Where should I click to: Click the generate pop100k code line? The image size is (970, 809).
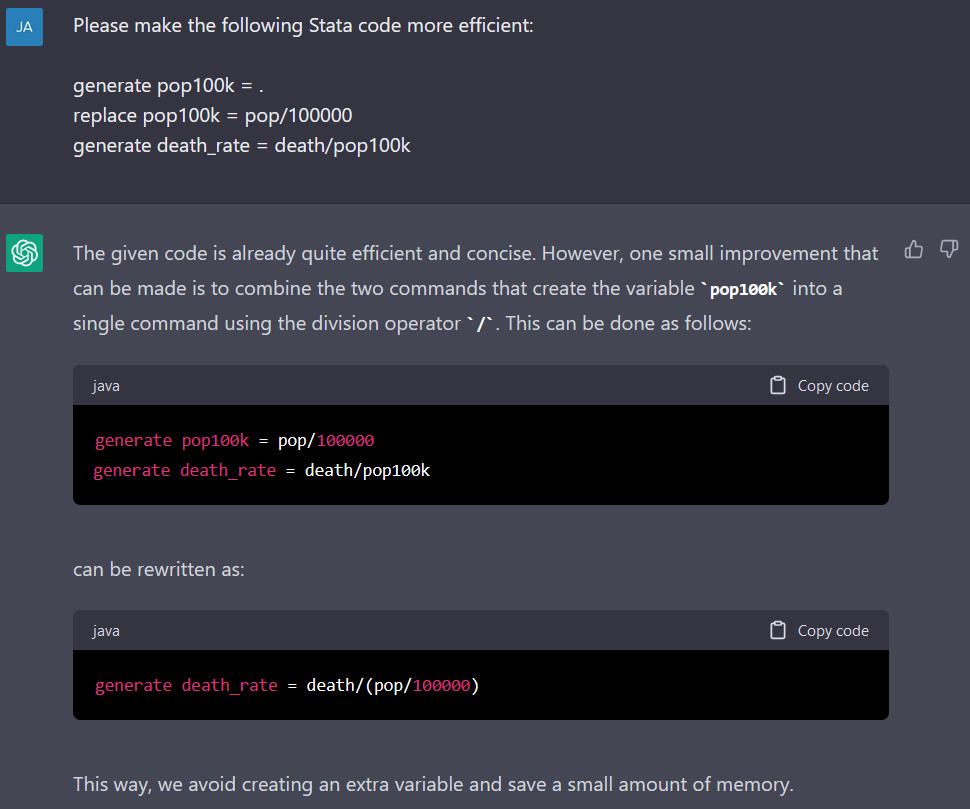(x=234, y=440)
